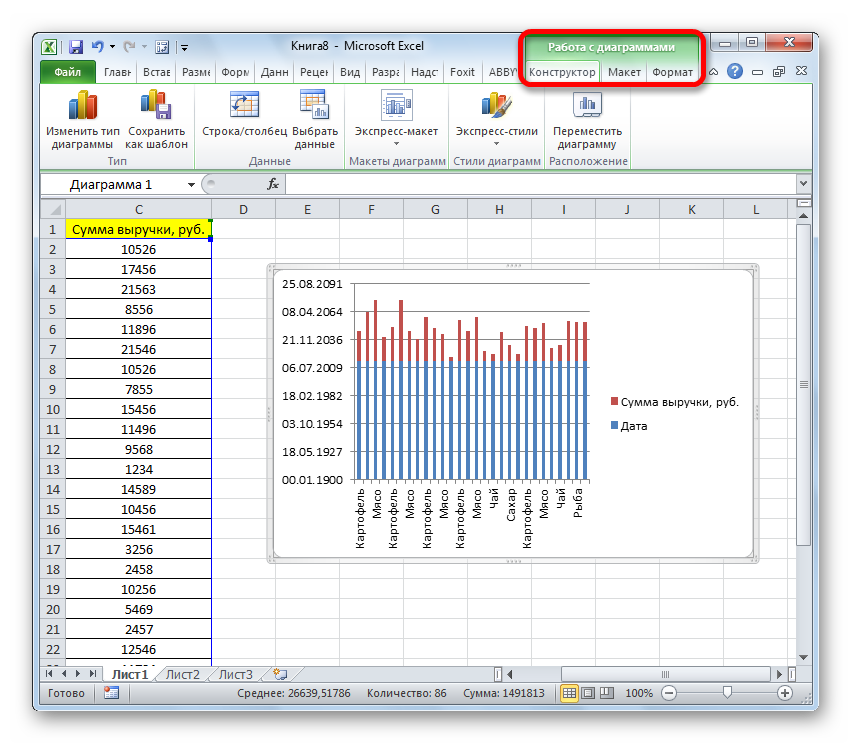Click the Switch Row/Column icon
Viewport: 852px width, 744px height.
coord(244,105)
